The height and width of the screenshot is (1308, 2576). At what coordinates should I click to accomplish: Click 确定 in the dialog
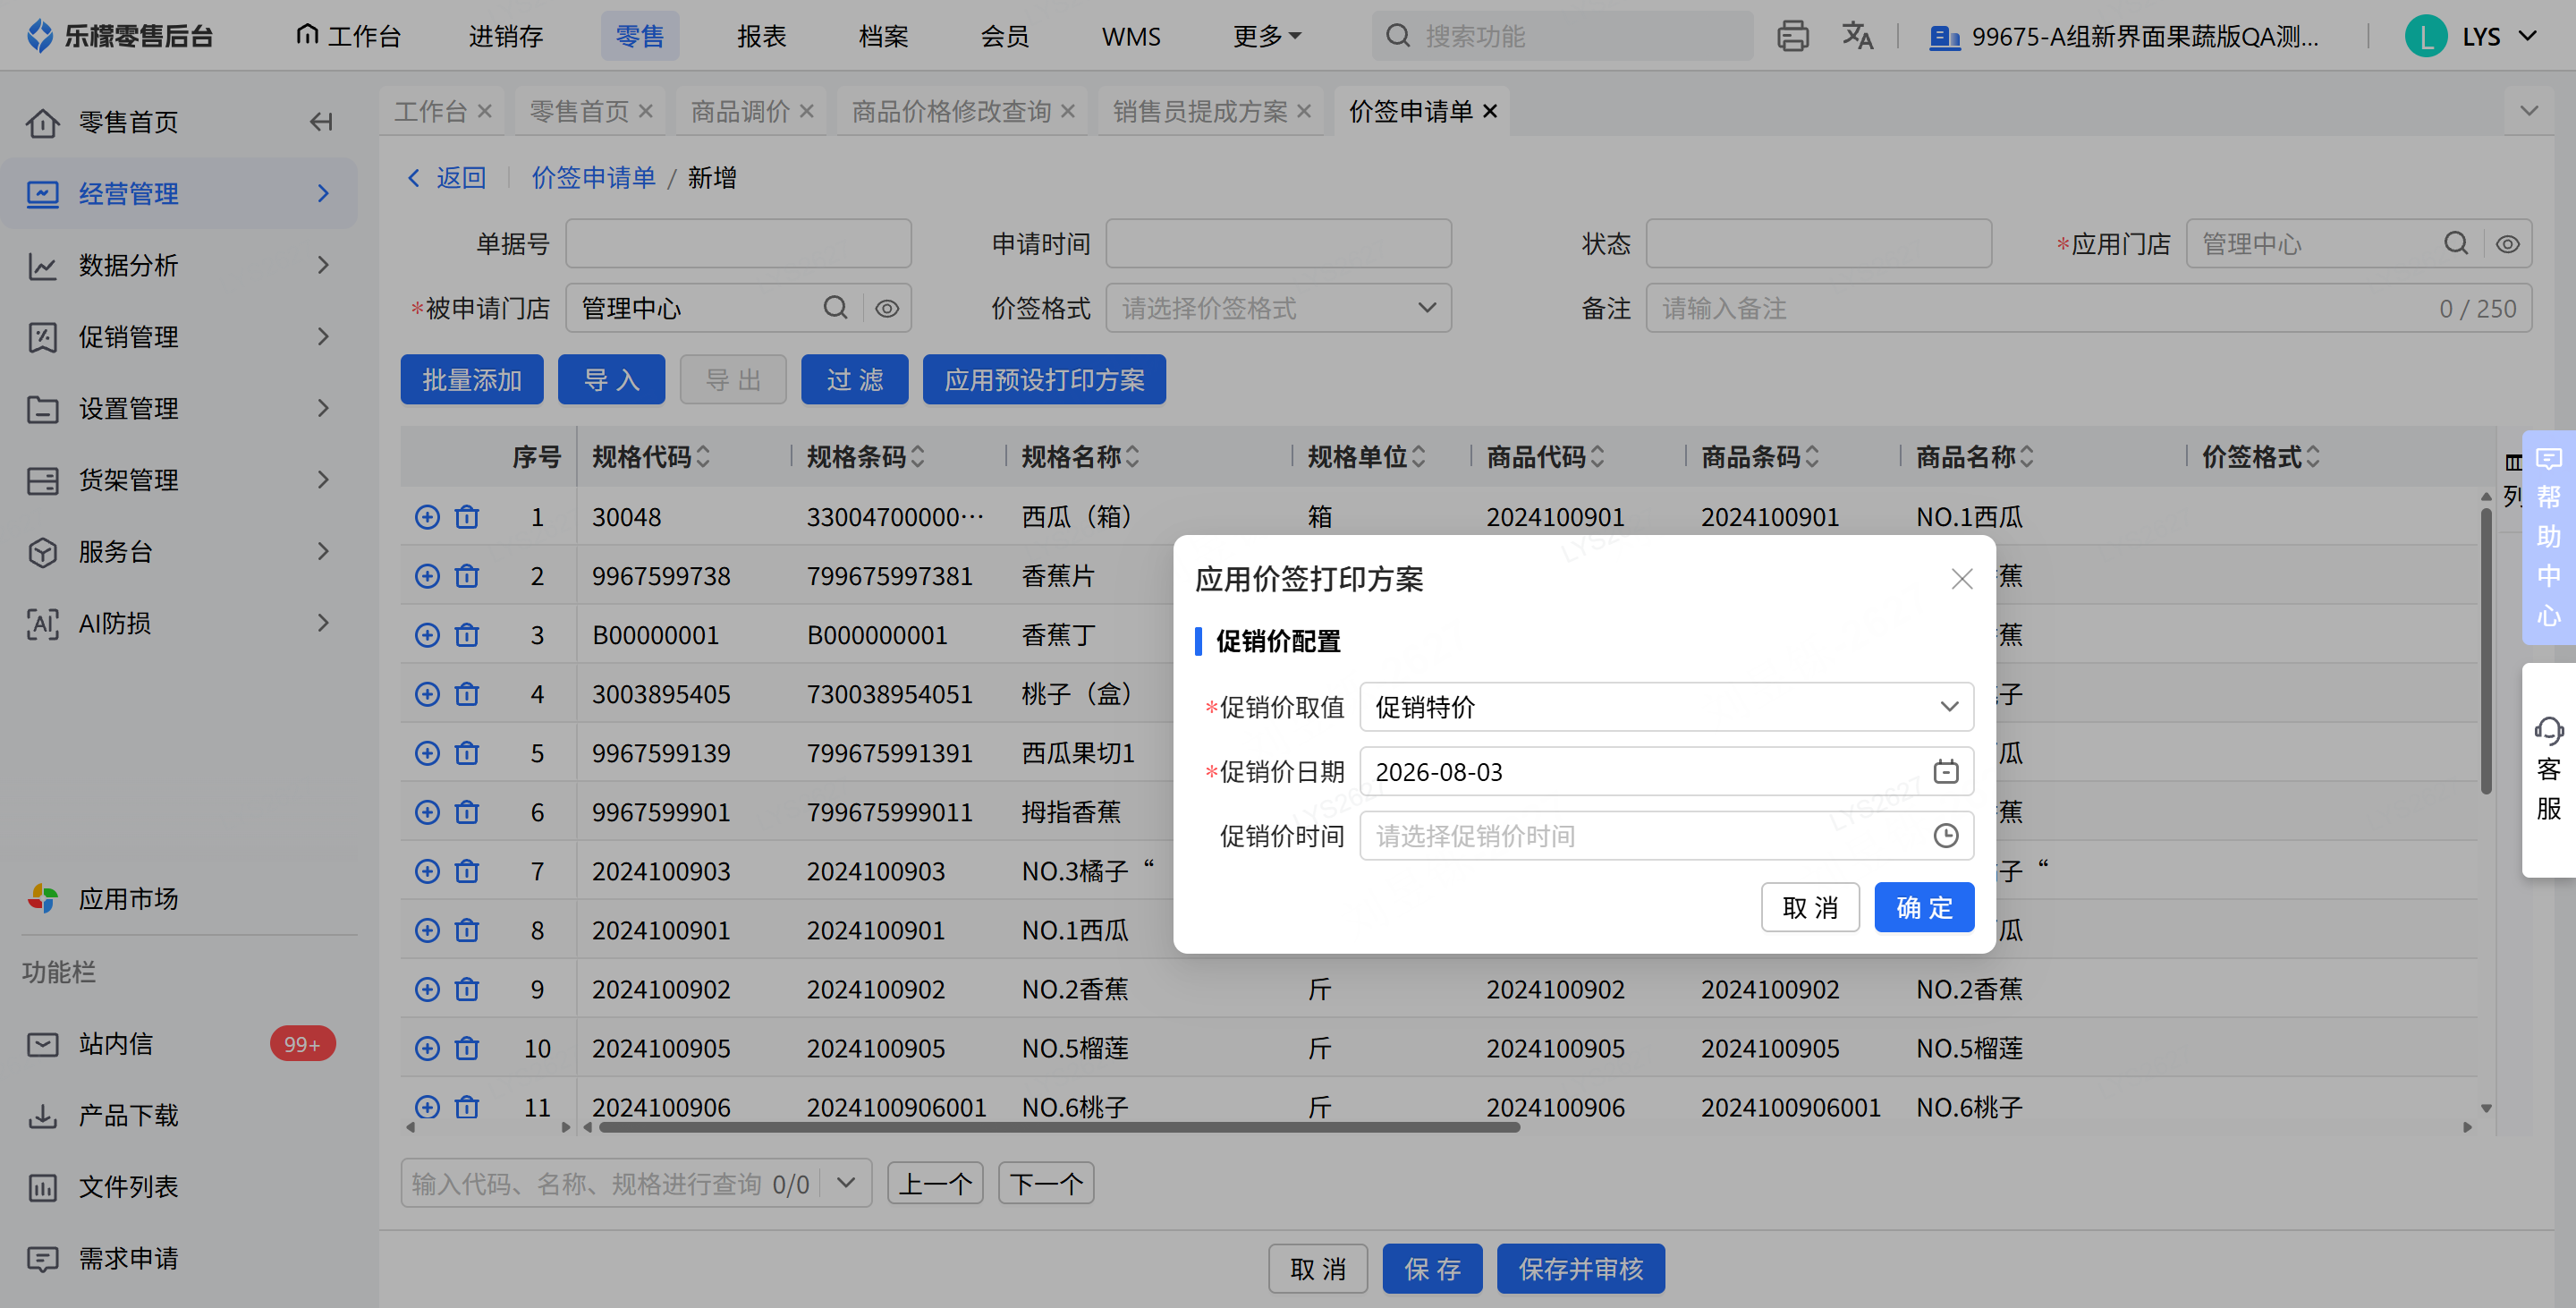click(1924, 907)
